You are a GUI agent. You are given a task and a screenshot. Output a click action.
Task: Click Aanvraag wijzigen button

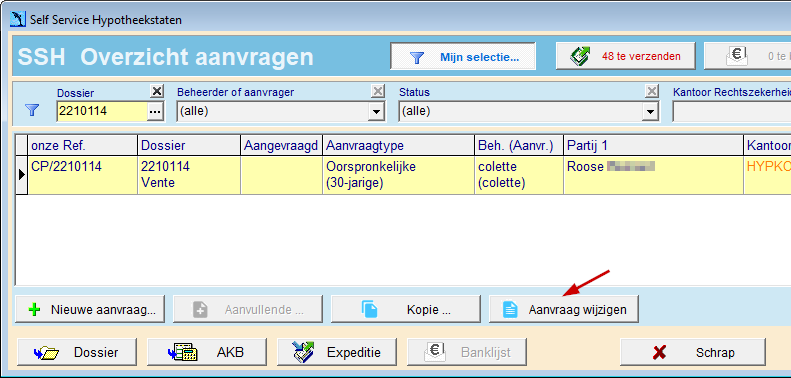click(x=563, y=309)
